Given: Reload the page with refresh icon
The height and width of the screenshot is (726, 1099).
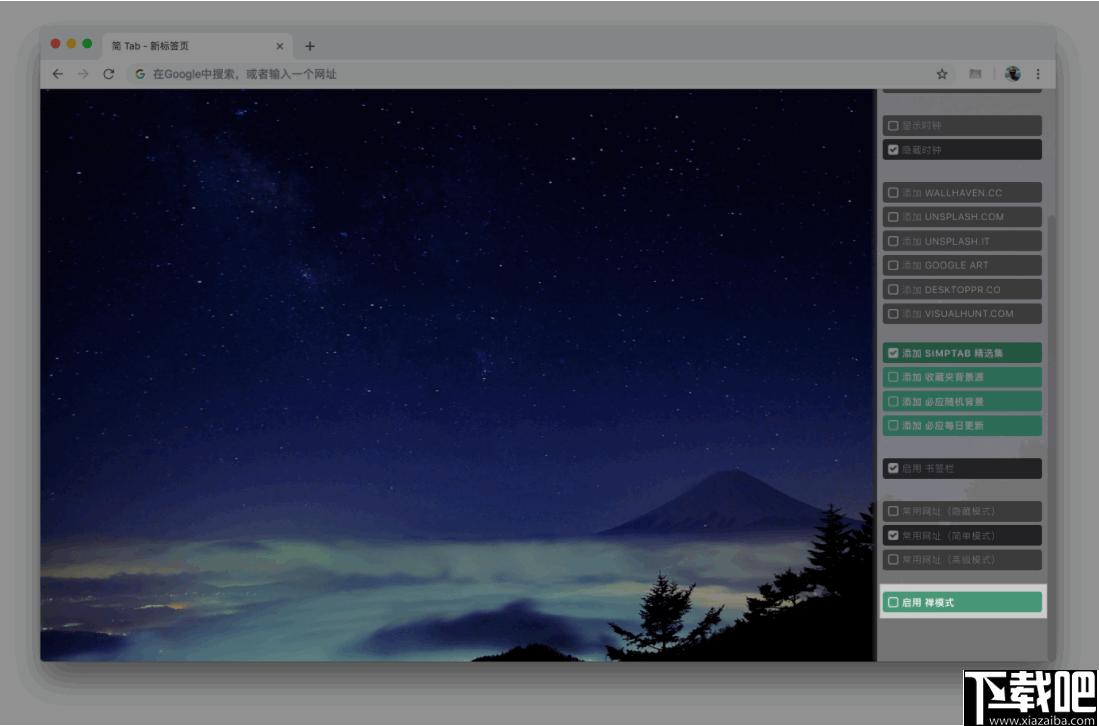Looking at the screenshot, I should point(109,74).
